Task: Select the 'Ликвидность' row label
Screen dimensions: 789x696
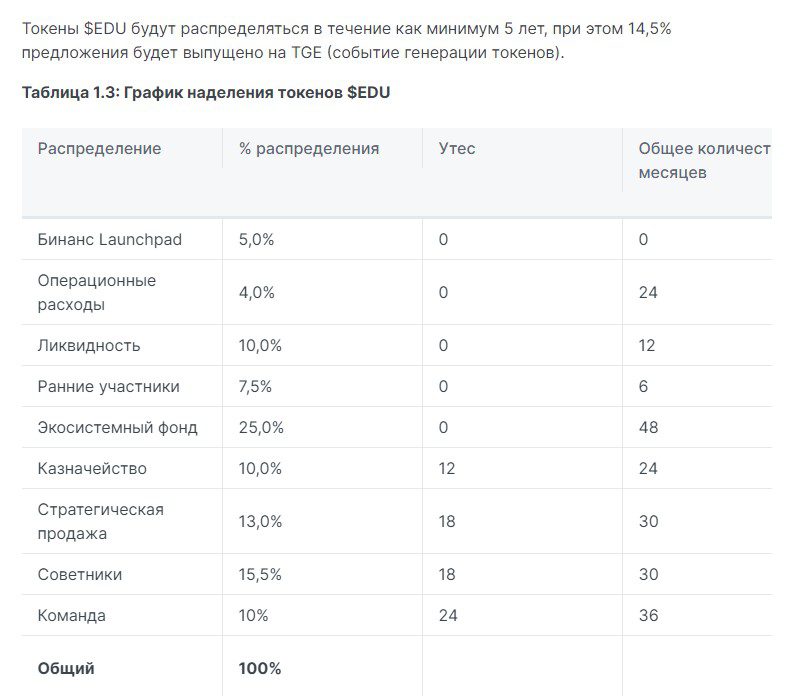Action: [89, 346]
